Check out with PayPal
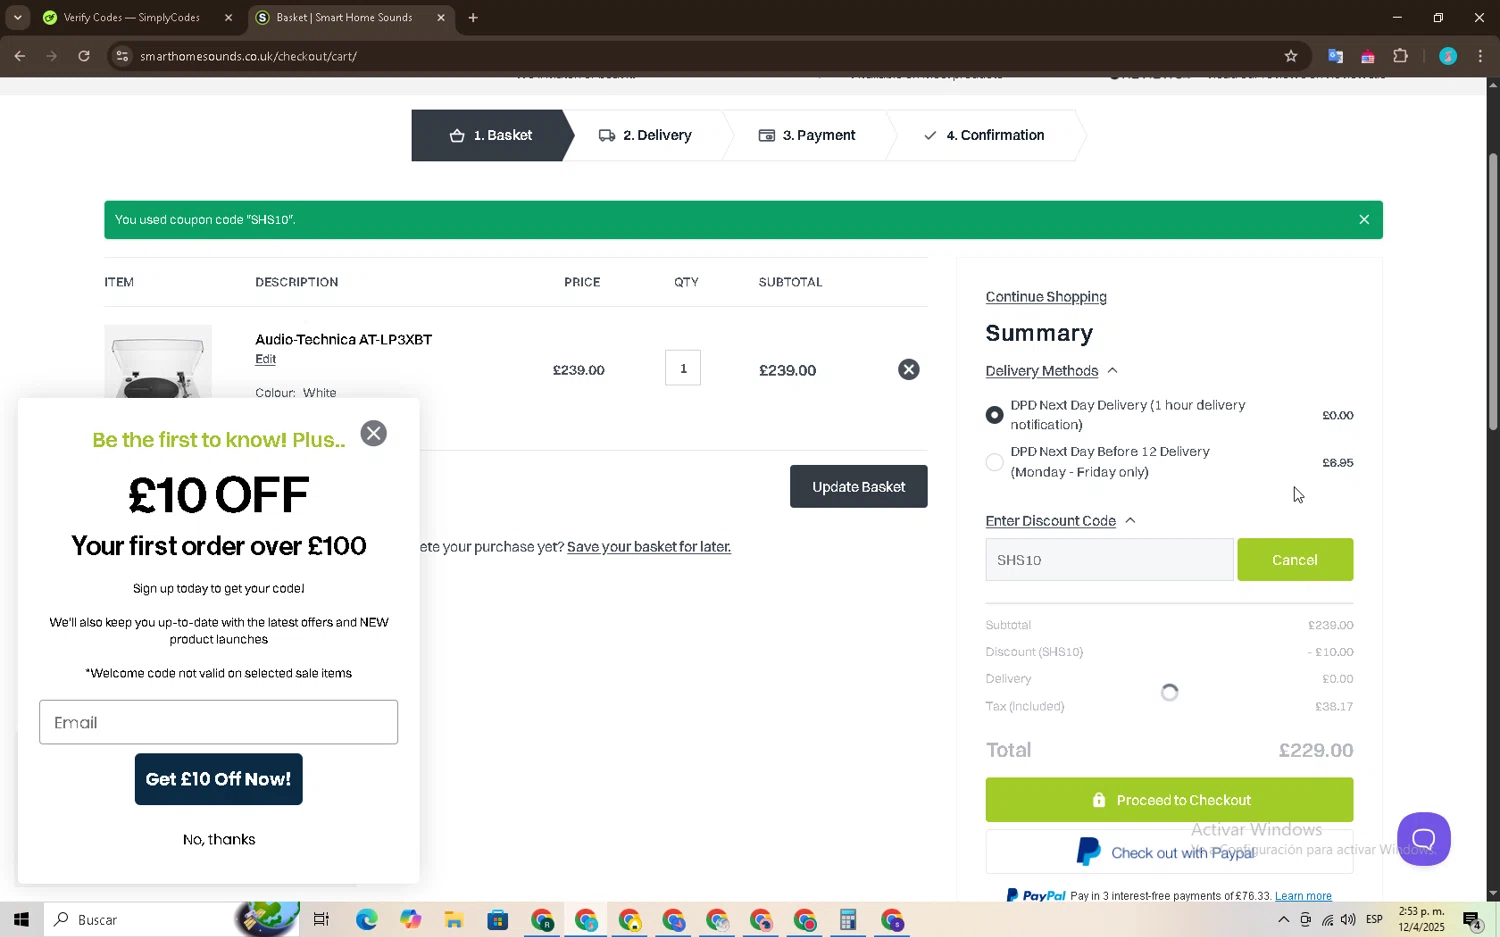This screenshot has height=937, width=1500. point(1169,852)
